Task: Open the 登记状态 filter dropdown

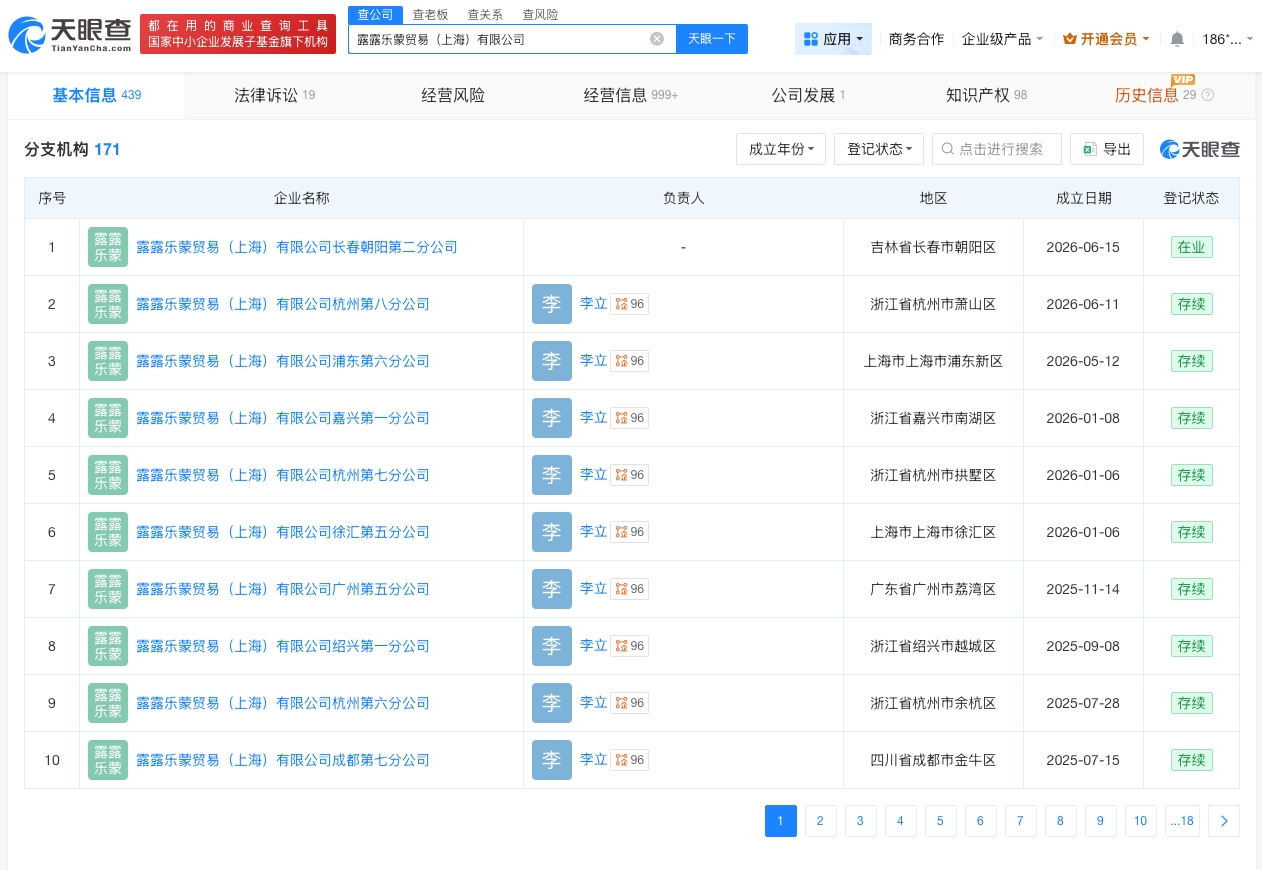Action: 879,149
